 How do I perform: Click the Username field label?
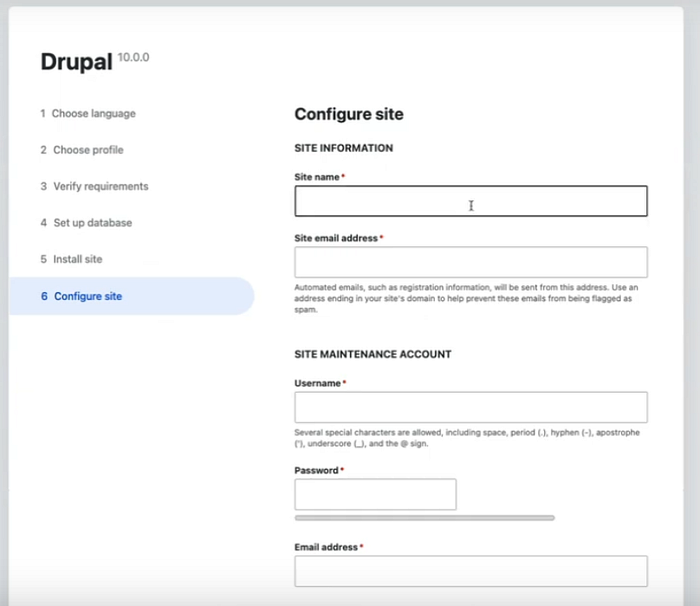317,383
